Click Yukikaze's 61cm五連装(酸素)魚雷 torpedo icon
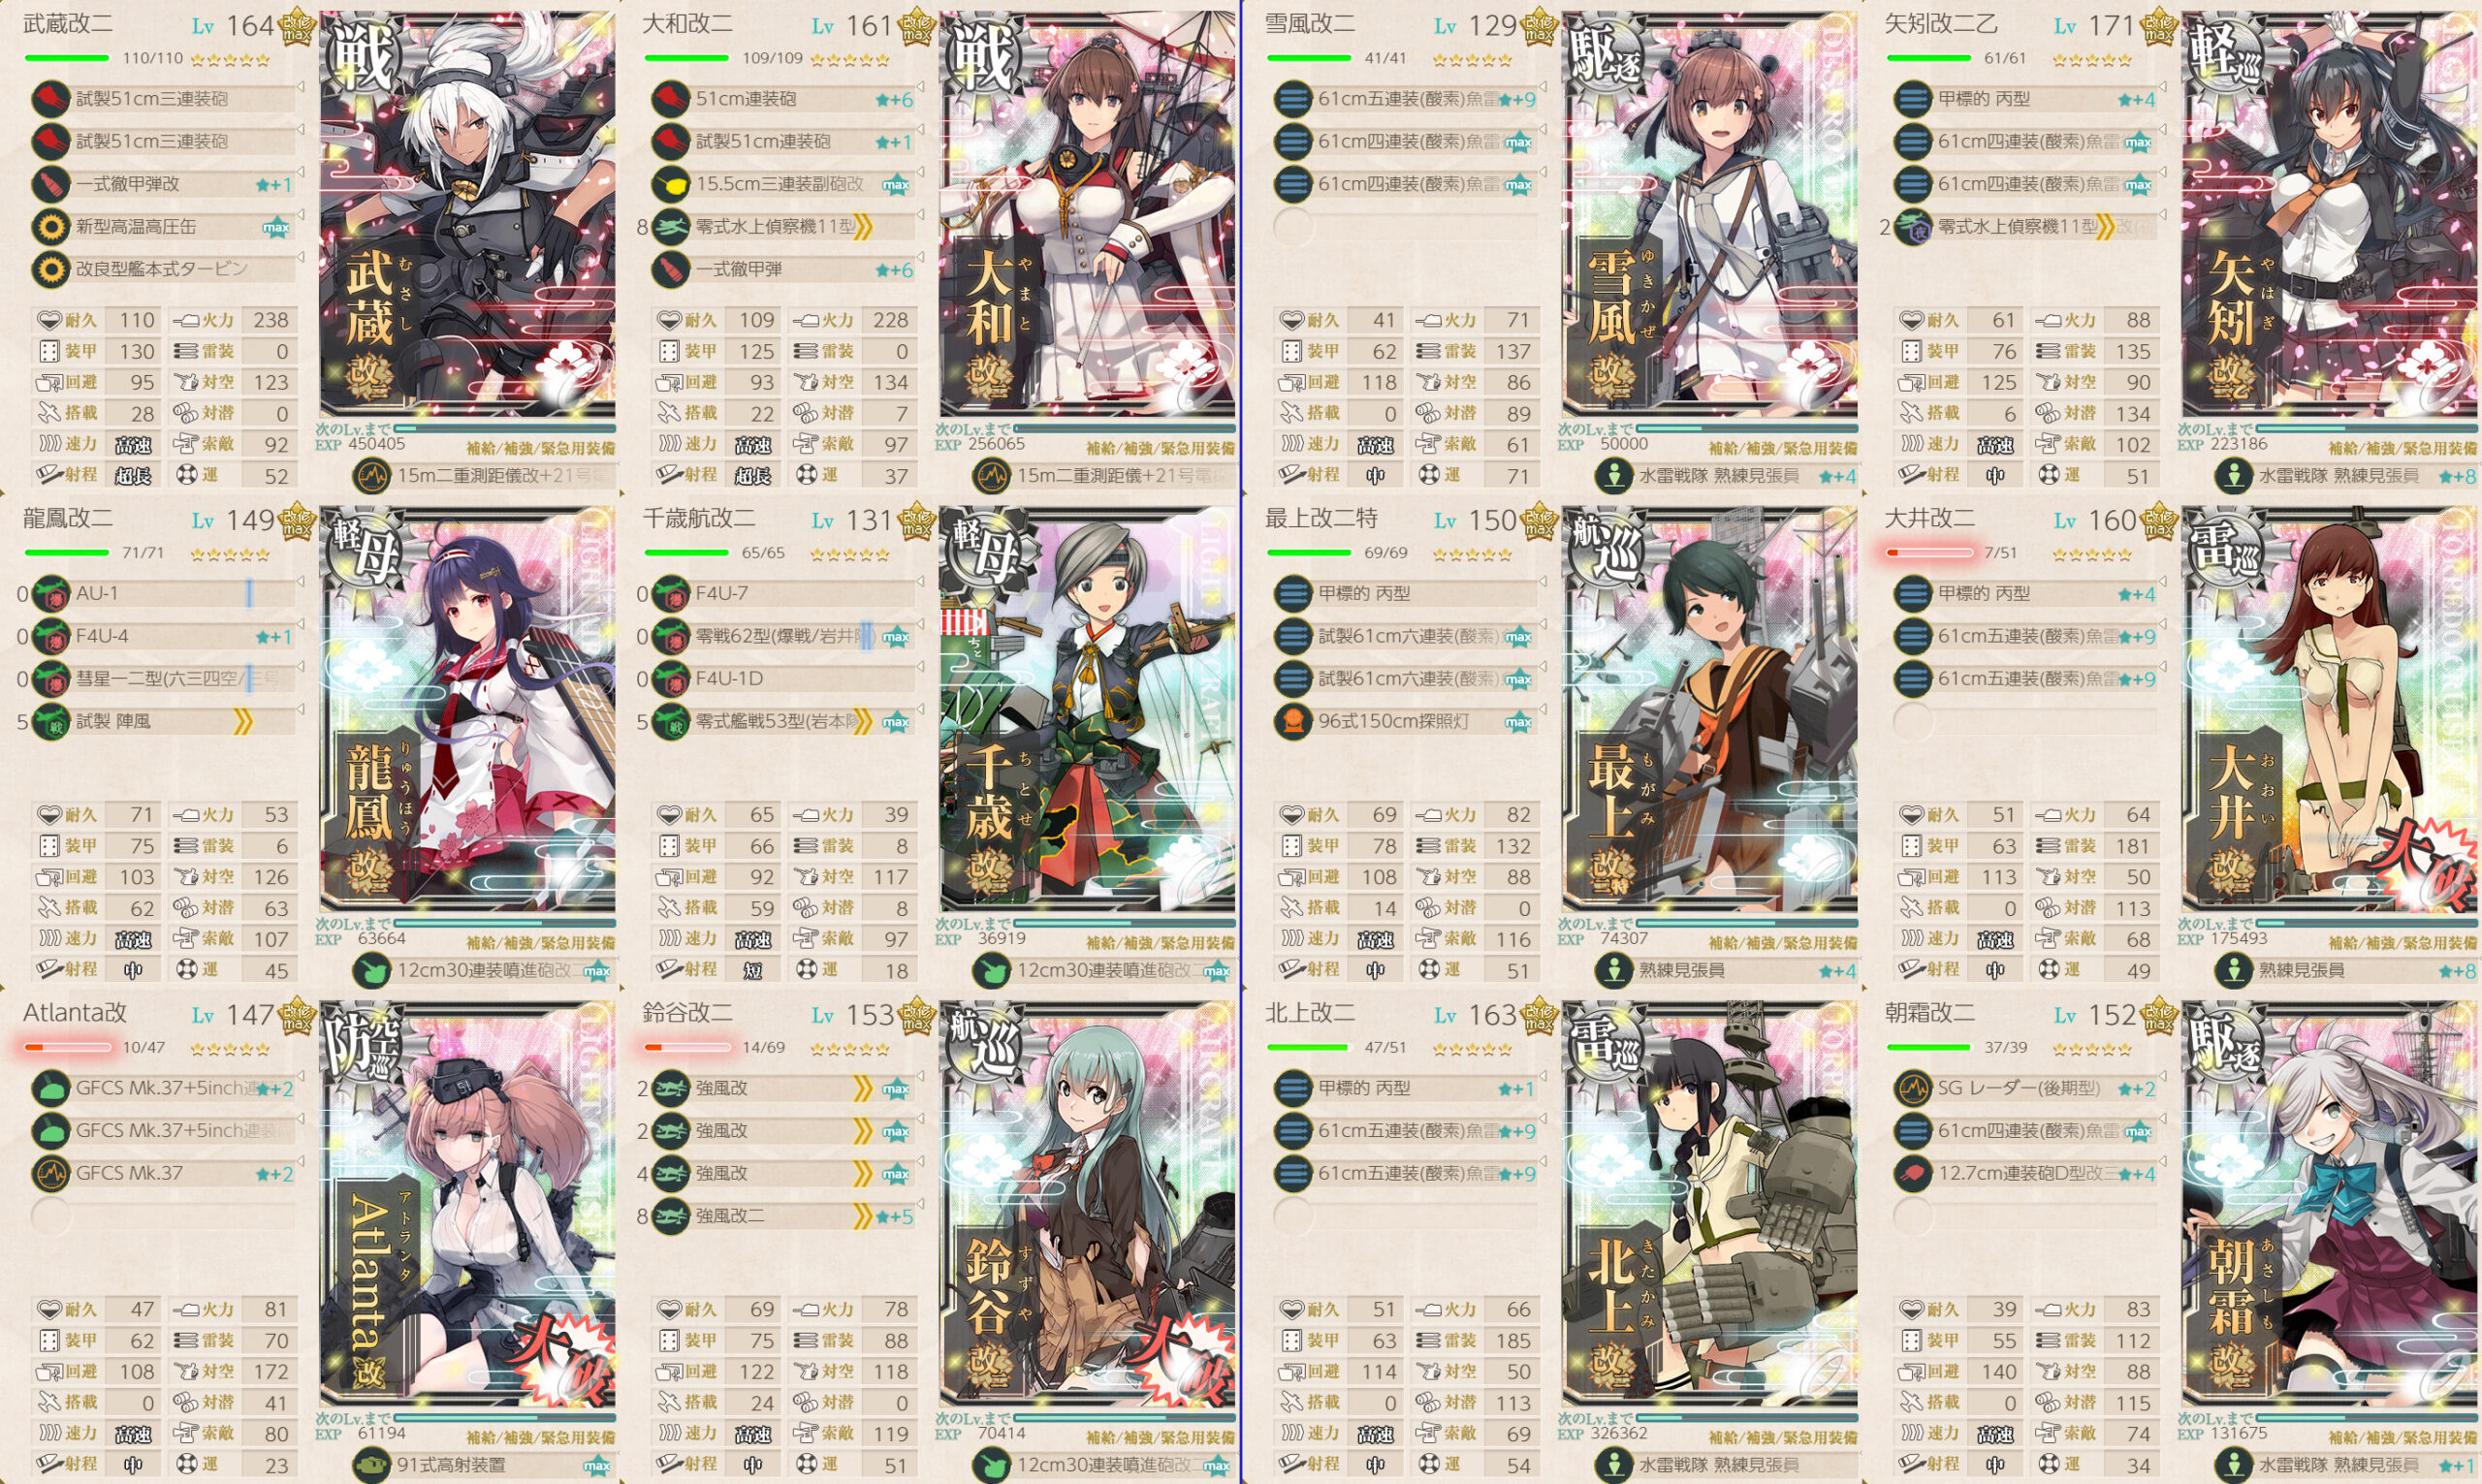The width and height of the screenshot is (2482, 1484). pyautogui.click(x=1293, y=99)
